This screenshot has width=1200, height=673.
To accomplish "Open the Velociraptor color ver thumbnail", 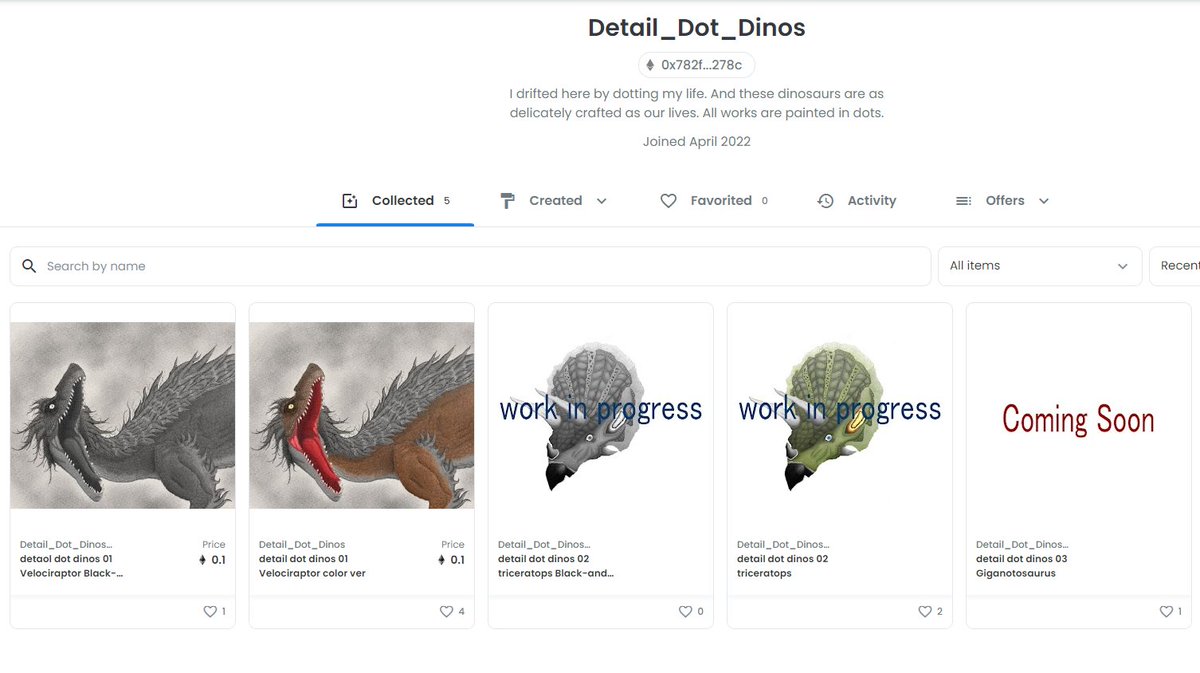I will coord(361,415).
